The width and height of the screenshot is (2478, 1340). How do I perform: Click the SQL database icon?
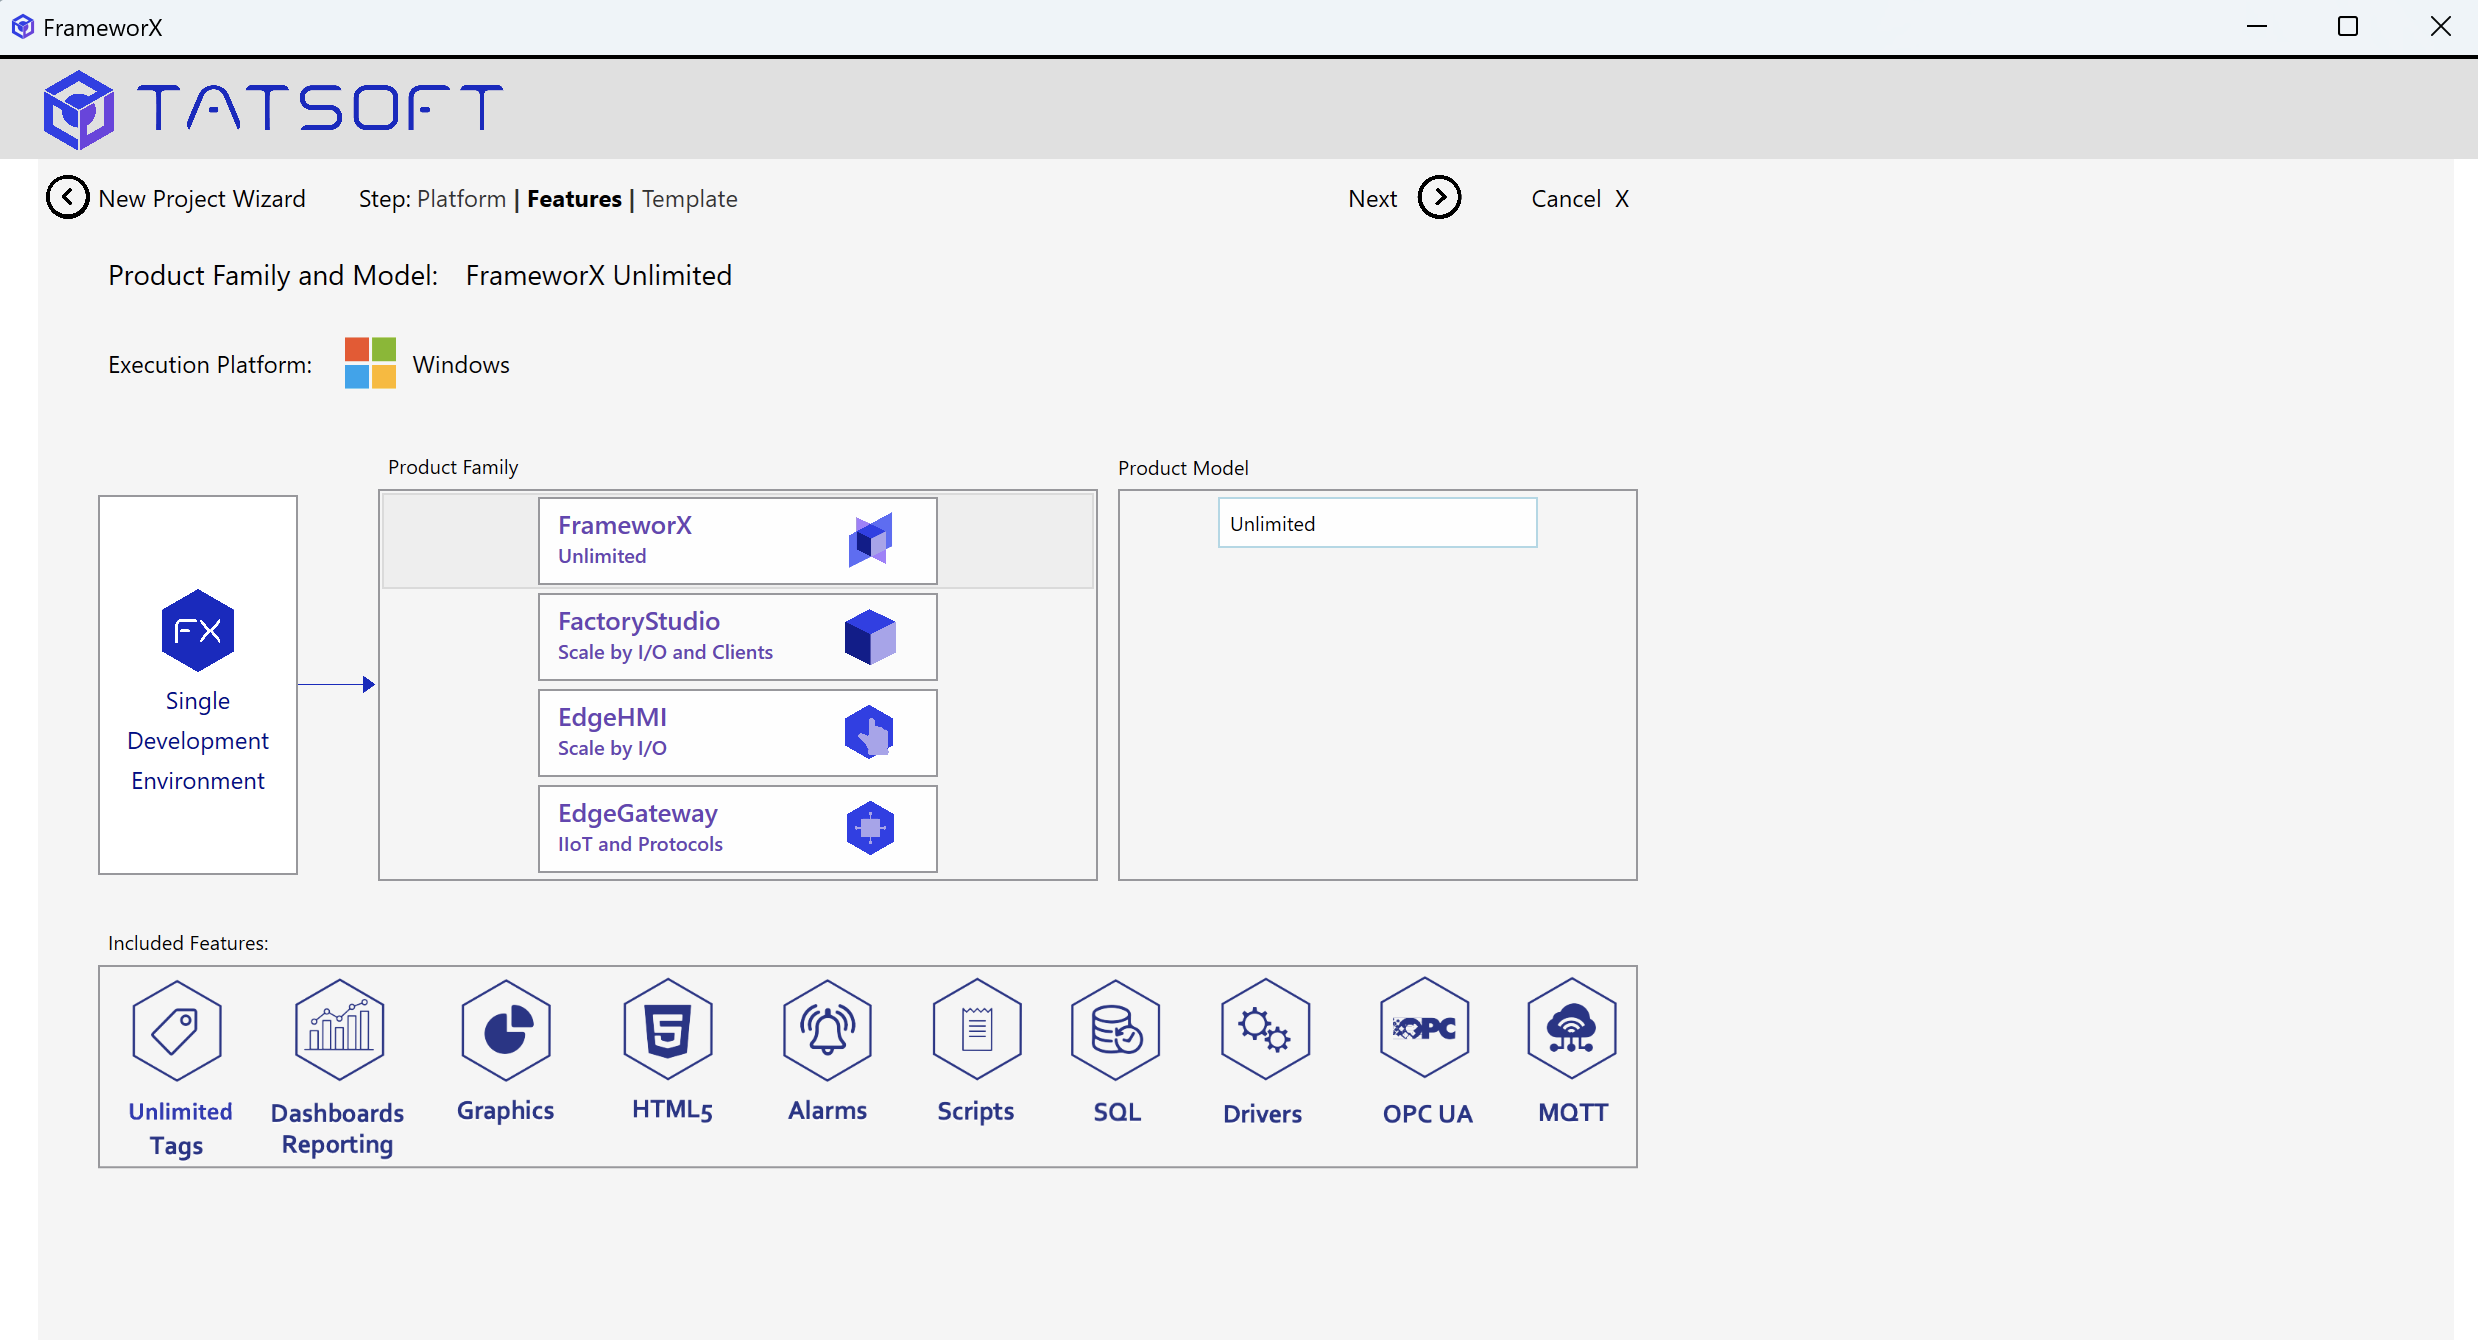1116,1030
